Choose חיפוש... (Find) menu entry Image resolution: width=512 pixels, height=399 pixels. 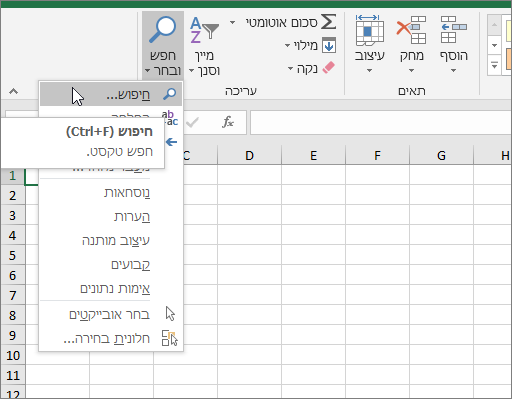[x=111, y=94]
